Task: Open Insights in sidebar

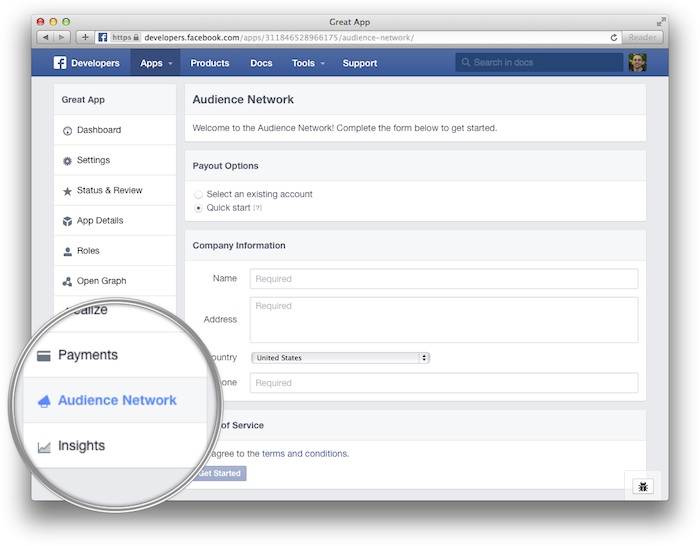Action: tap(115, 446)
